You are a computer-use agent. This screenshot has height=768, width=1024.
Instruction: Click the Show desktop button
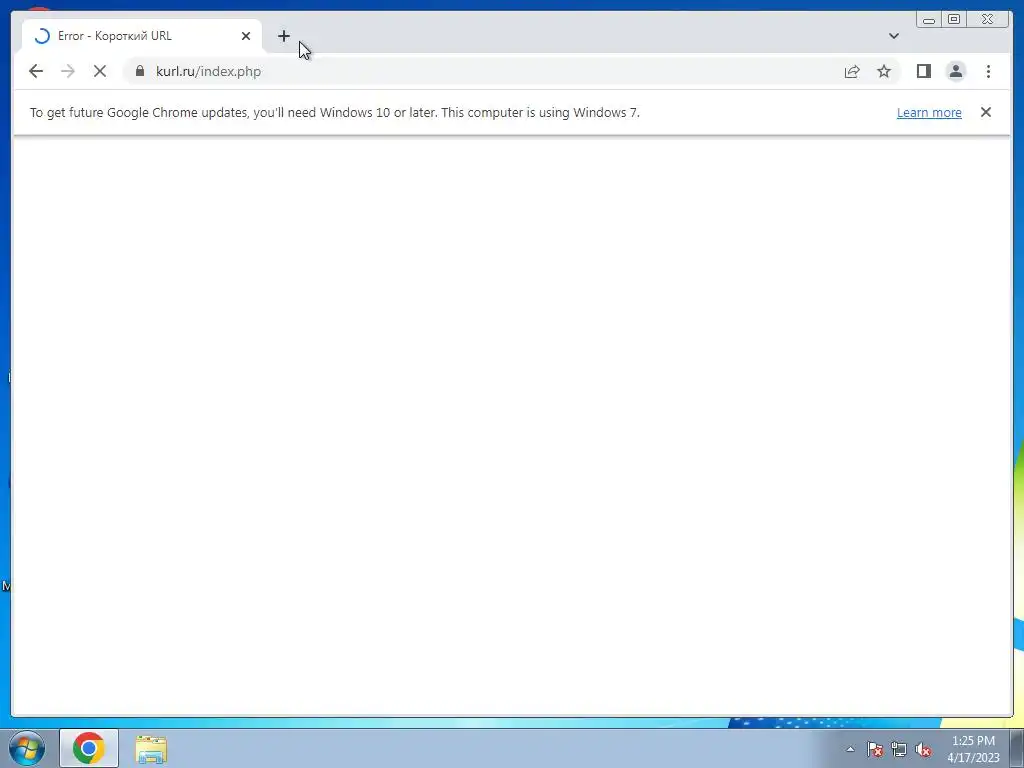pos(1017,748)
